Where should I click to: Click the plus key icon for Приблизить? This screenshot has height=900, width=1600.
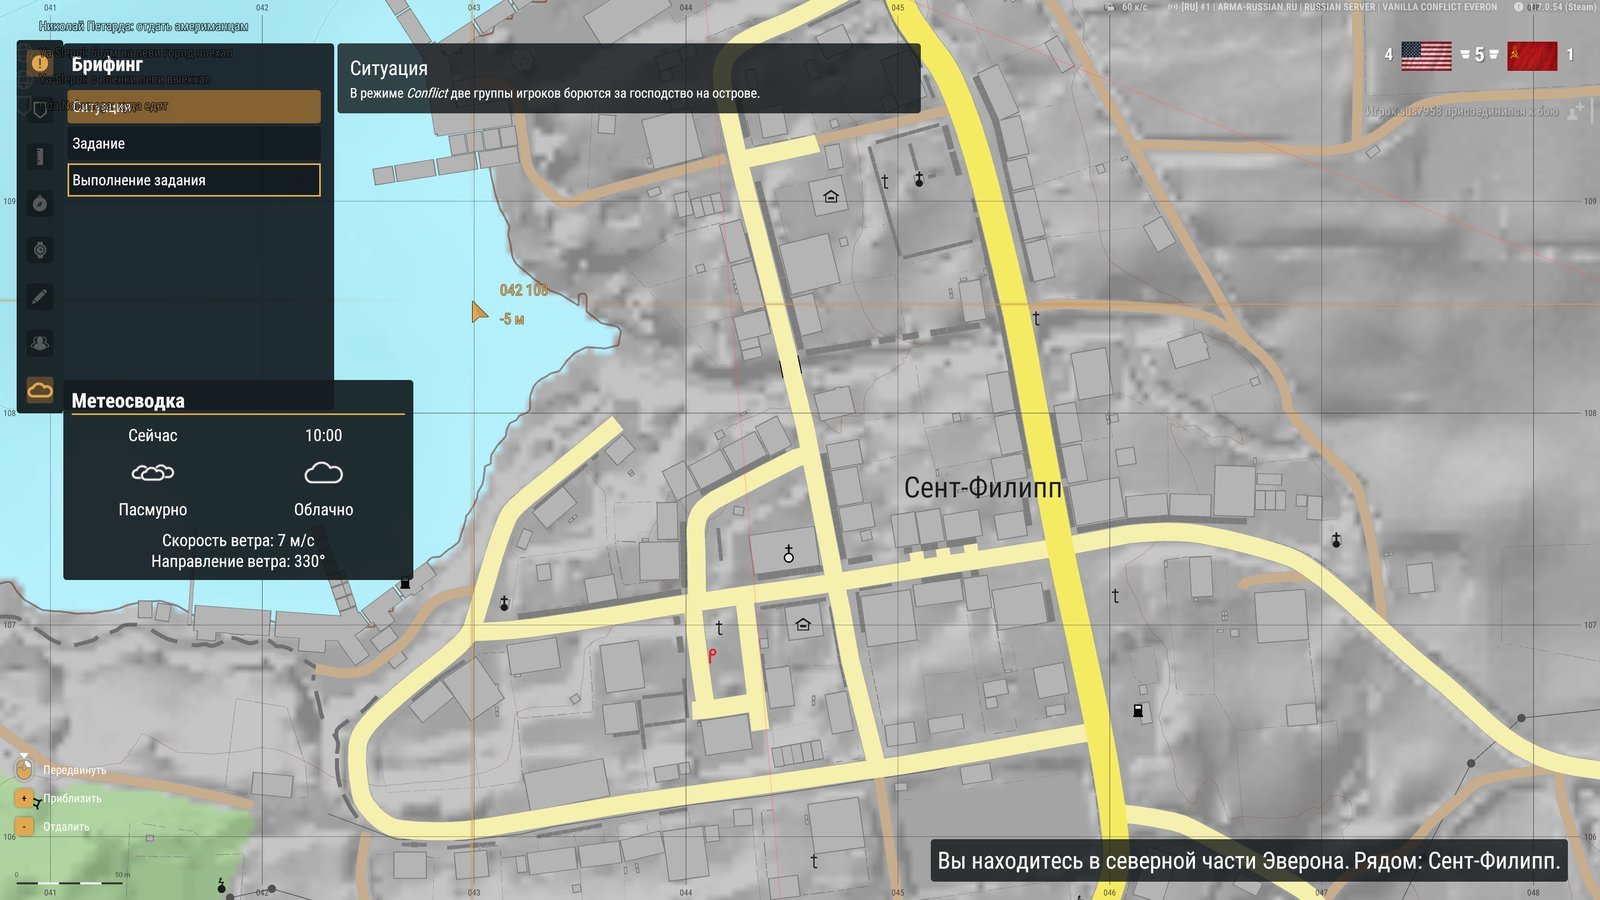pos(24,798)
